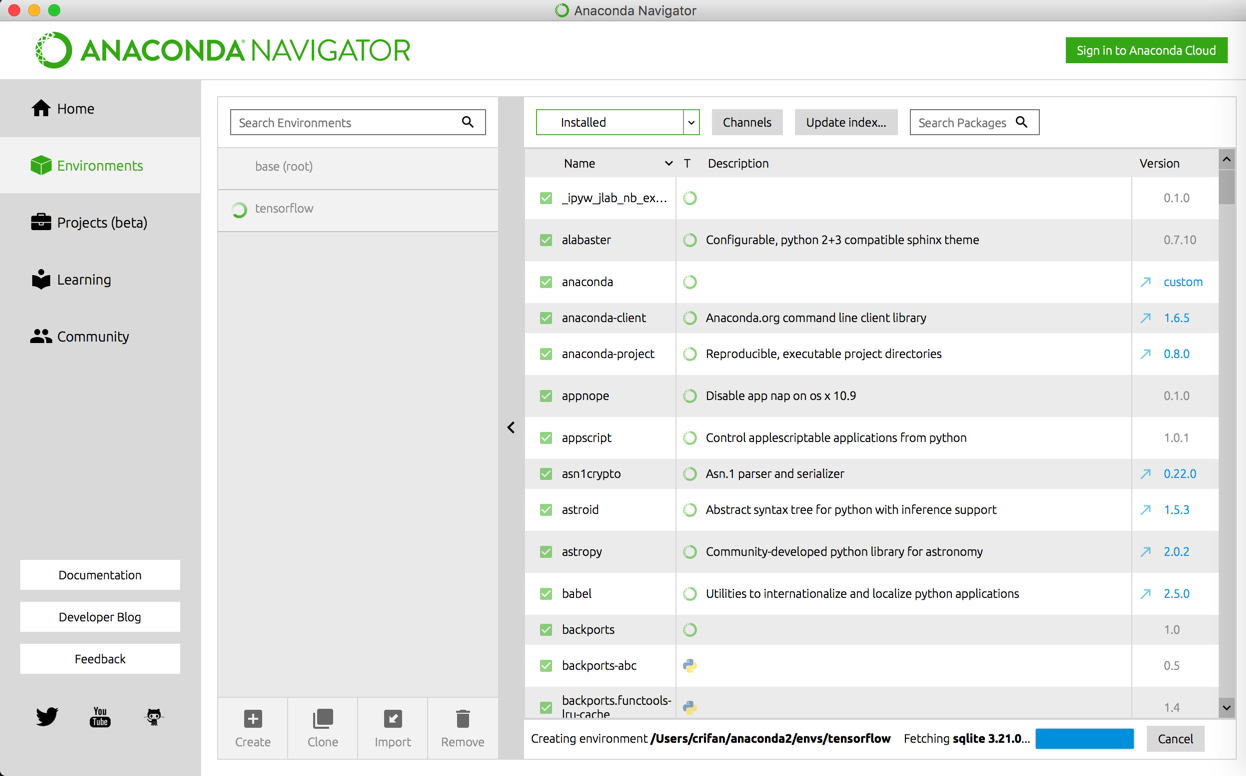Go to the Home section
This screenshot has height=776, width=1246.
[100, 108]
